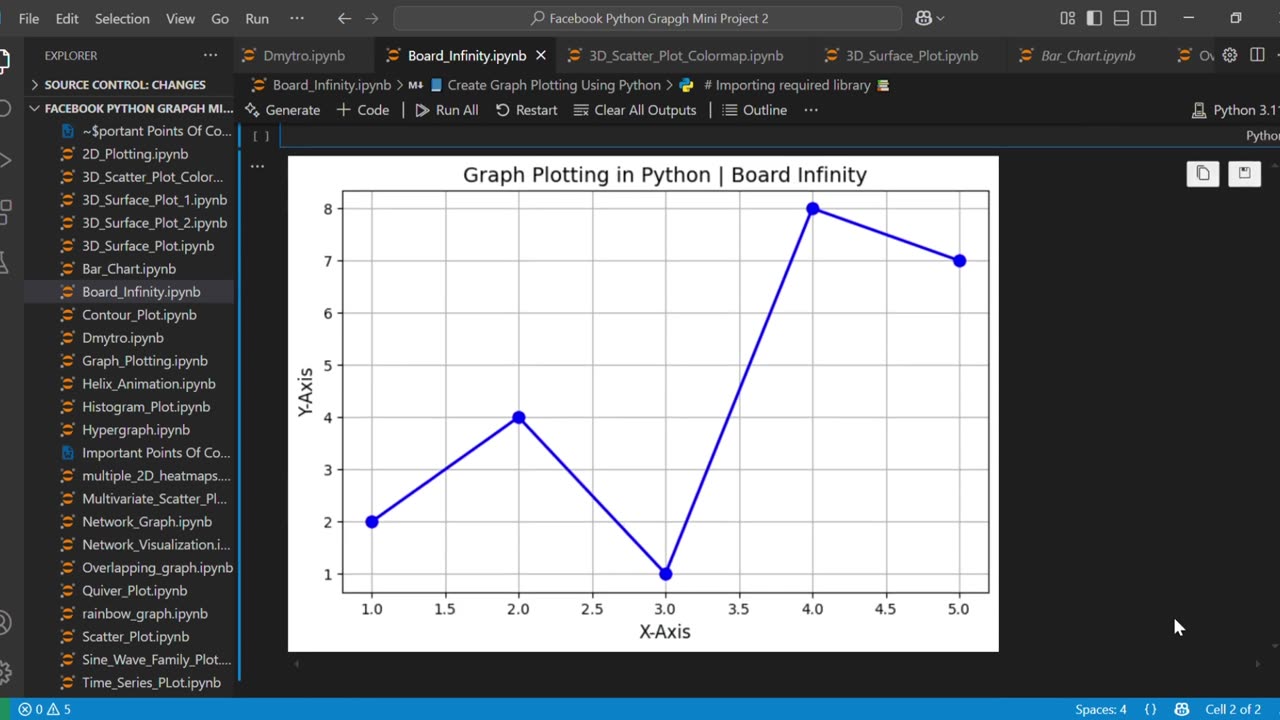Screen dimensions: 1280x720
Task: Open the output cell more actions ellipsis
Action: point(257,166)
